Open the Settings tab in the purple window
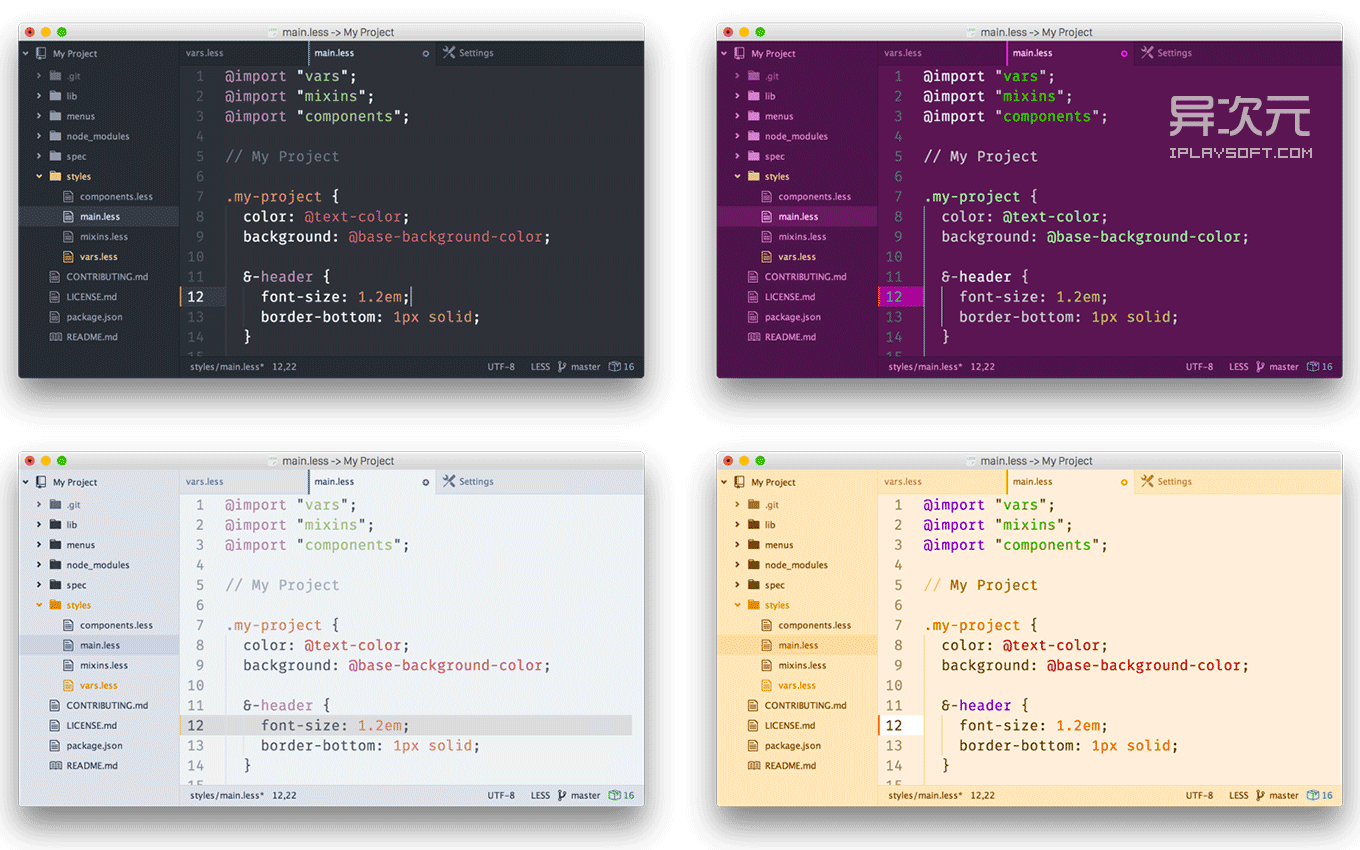 (1174, 53)
